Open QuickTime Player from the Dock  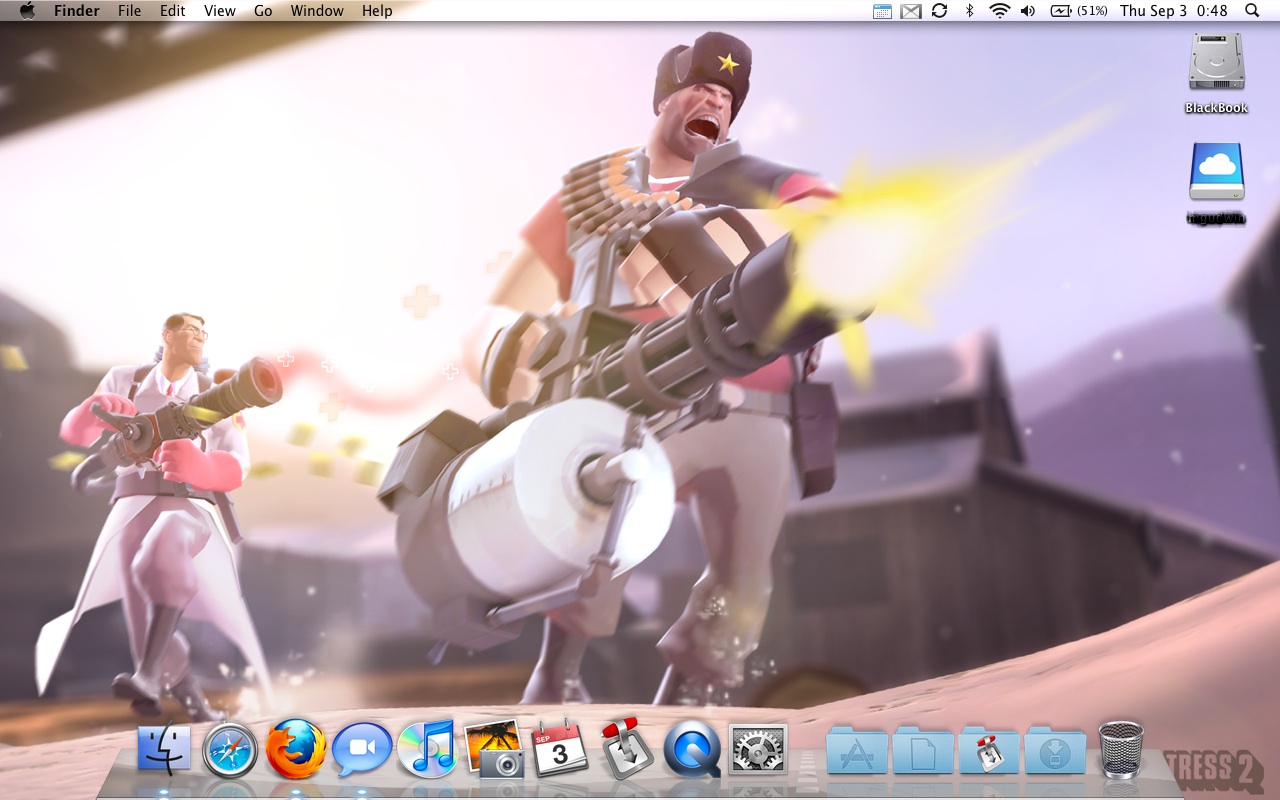[692, 749]
